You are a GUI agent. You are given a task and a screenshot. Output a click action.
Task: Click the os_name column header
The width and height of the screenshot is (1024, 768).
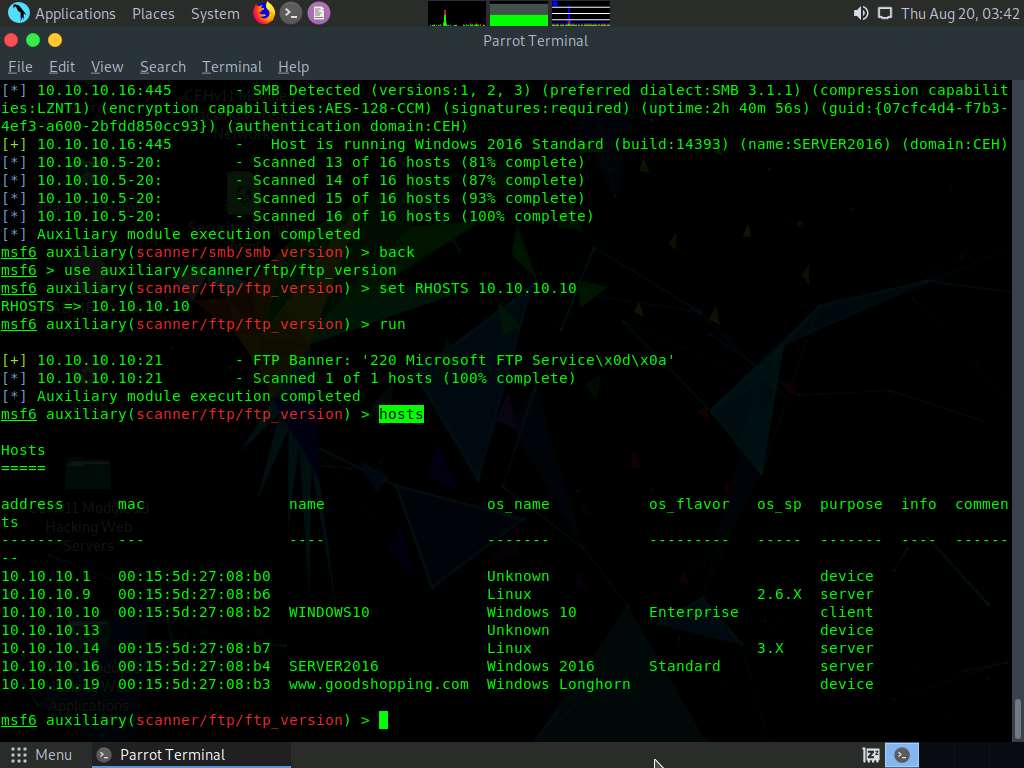click(x=518, y=504)
